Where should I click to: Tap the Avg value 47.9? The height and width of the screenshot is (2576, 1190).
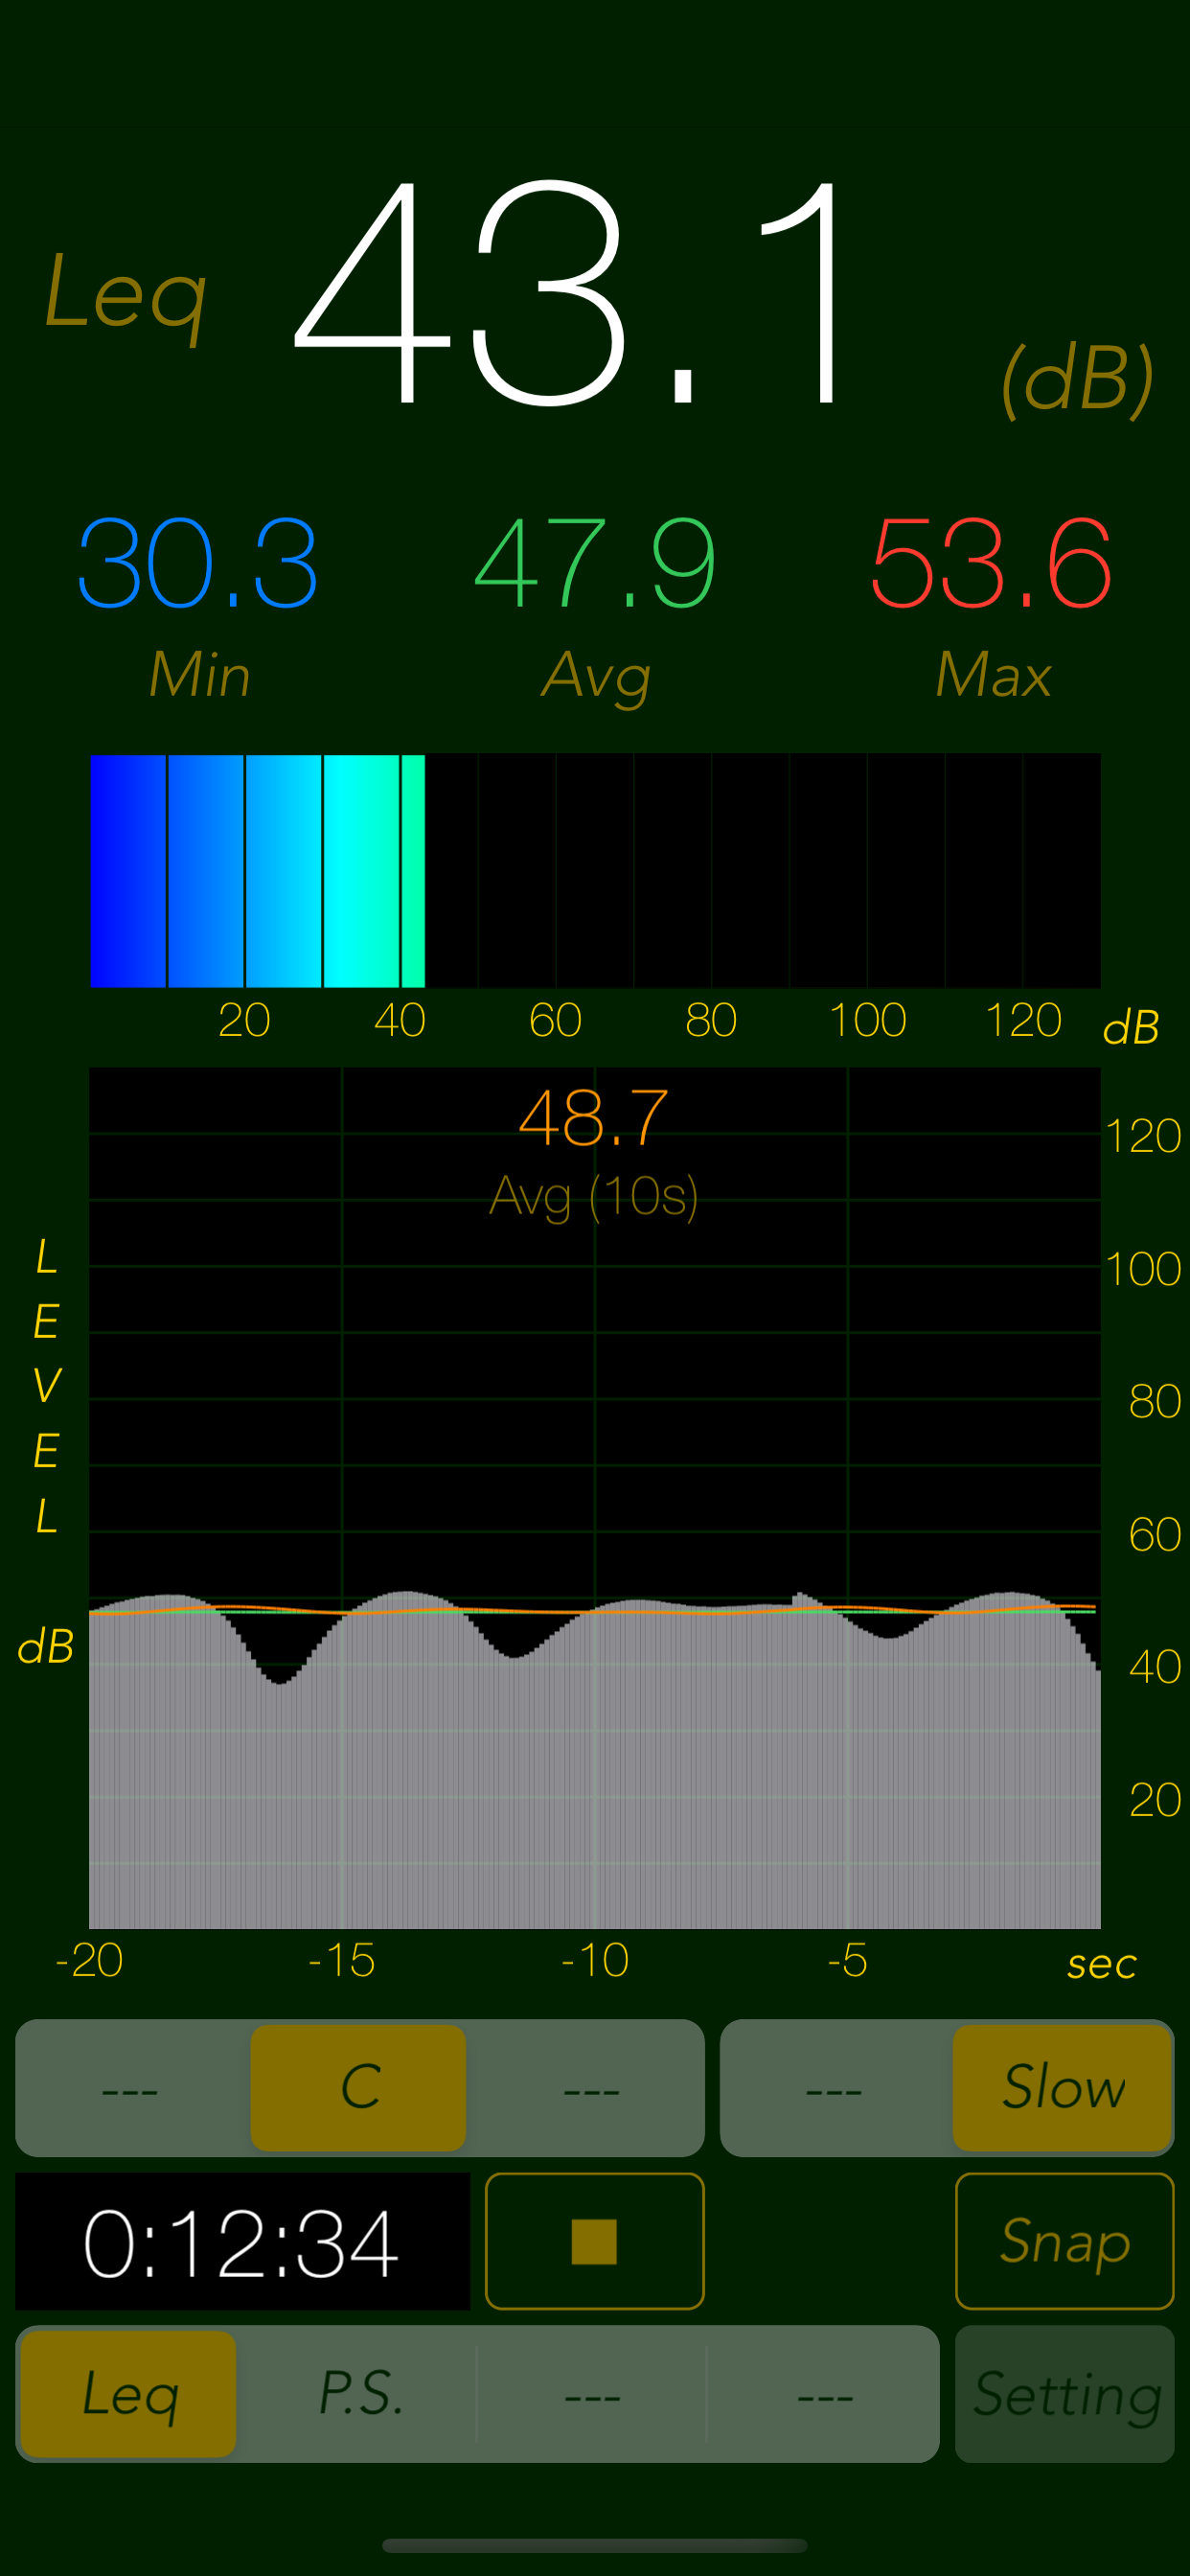click(595, 562)
